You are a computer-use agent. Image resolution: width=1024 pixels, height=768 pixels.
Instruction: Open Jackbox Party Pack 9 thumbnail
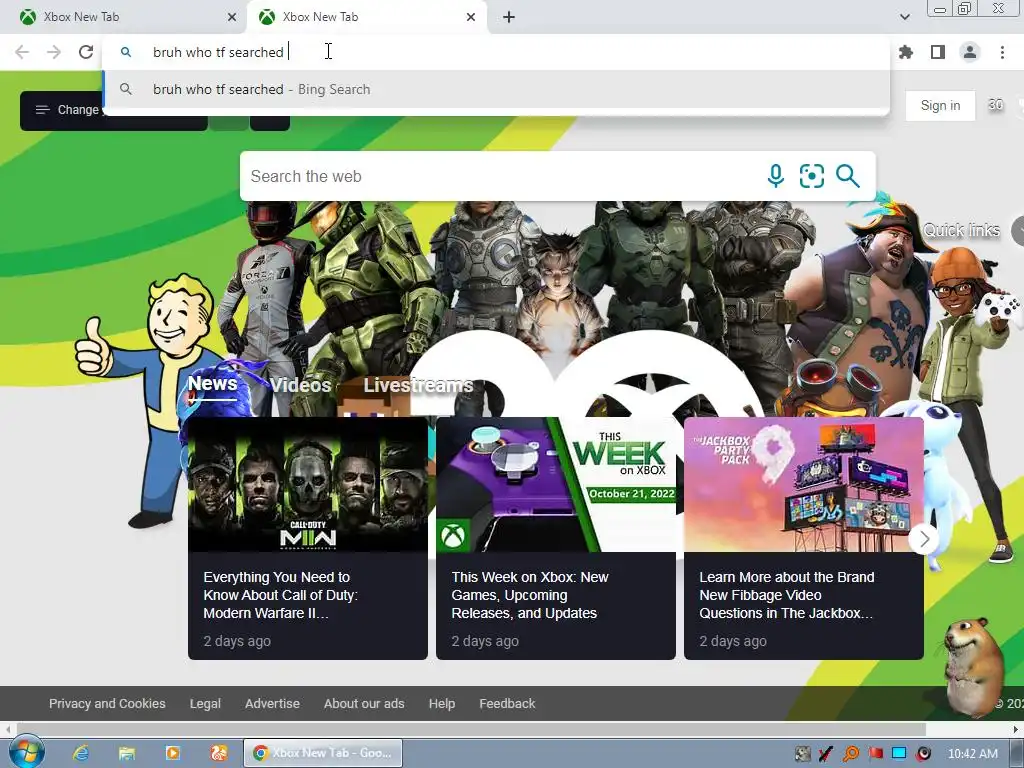pos(804,485)
